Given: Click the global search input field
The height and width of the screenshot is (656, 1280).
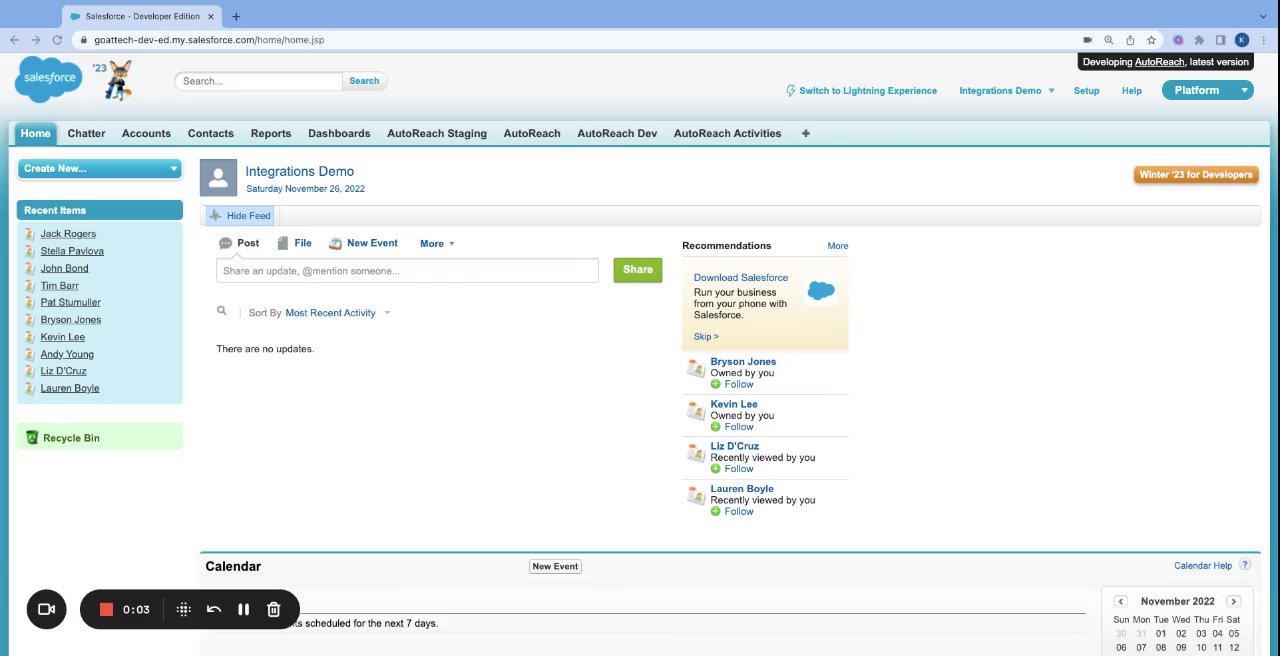Looking at the screenshot, I should pyautogui.click(x=259, y=81).
